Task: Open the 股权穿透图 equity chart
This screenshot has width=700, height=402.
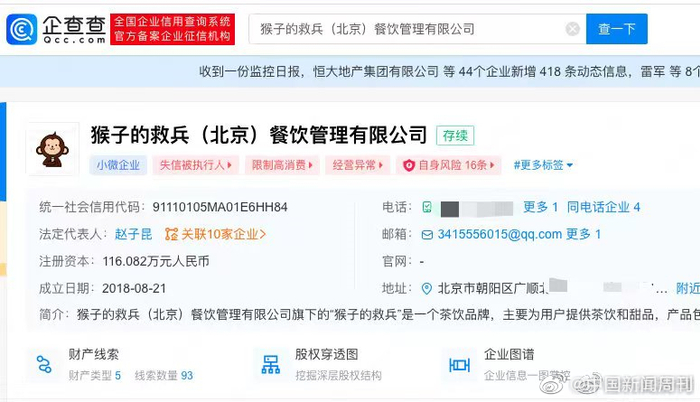Action: point(326,355)
